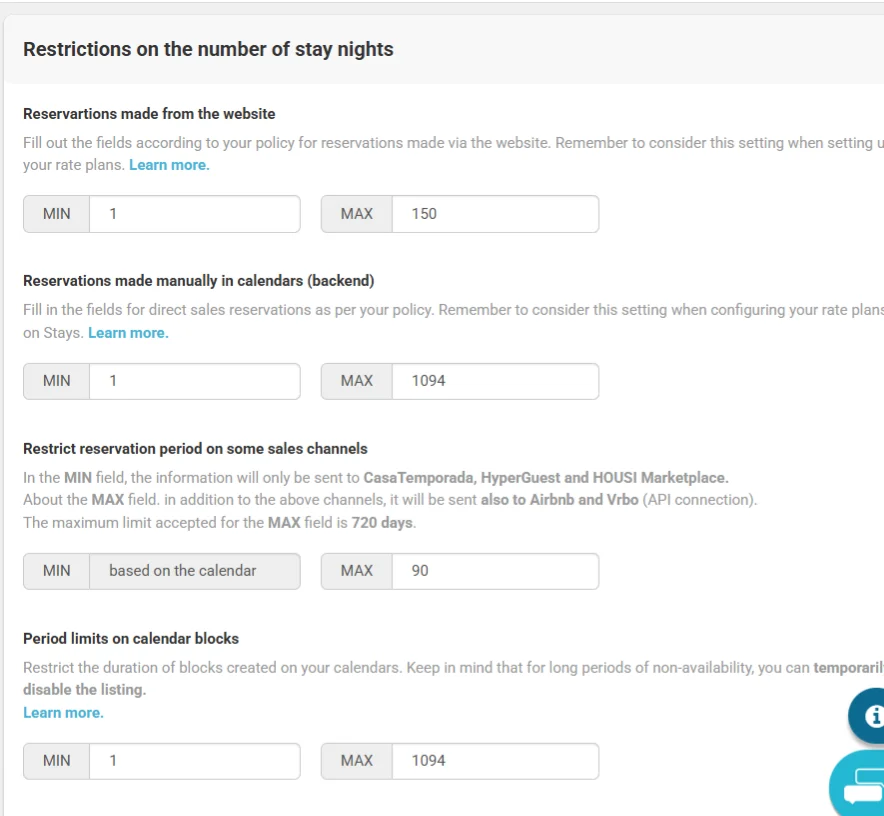
Task: Click 'Period limits on calendar blocks' heading
Action: (131, 638)
